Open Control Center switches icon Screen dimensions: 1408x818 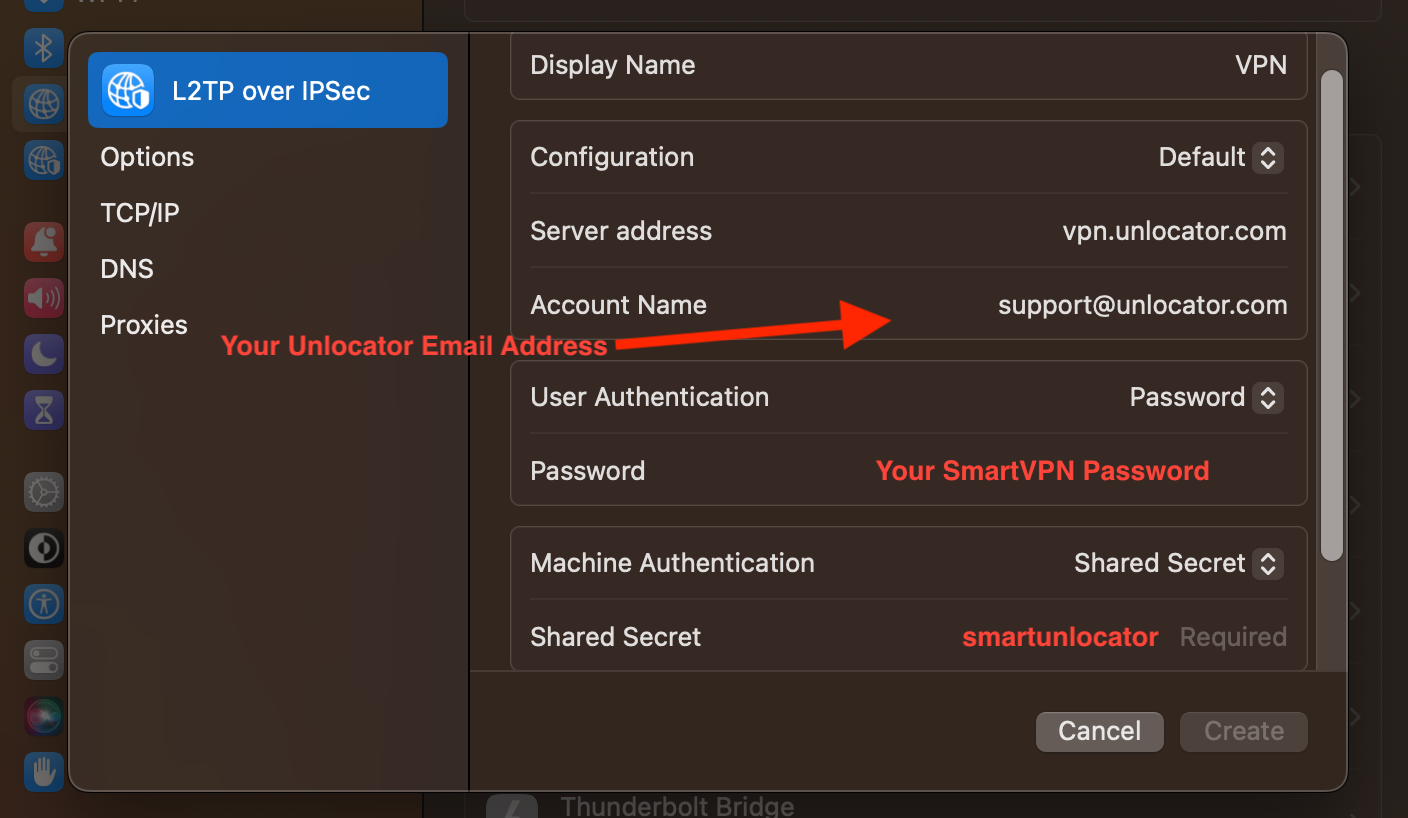pos(43,660)
